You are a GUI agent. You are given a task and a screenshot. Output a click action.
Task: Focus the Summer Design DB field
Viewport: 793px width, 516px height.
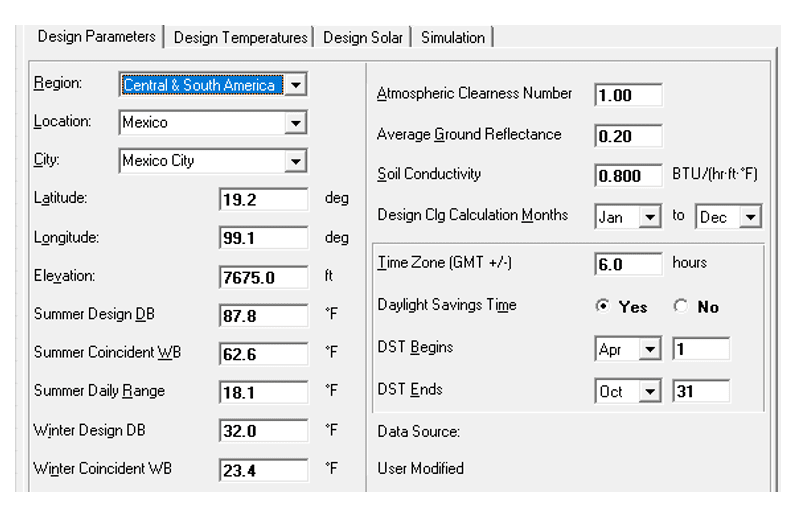263,316
